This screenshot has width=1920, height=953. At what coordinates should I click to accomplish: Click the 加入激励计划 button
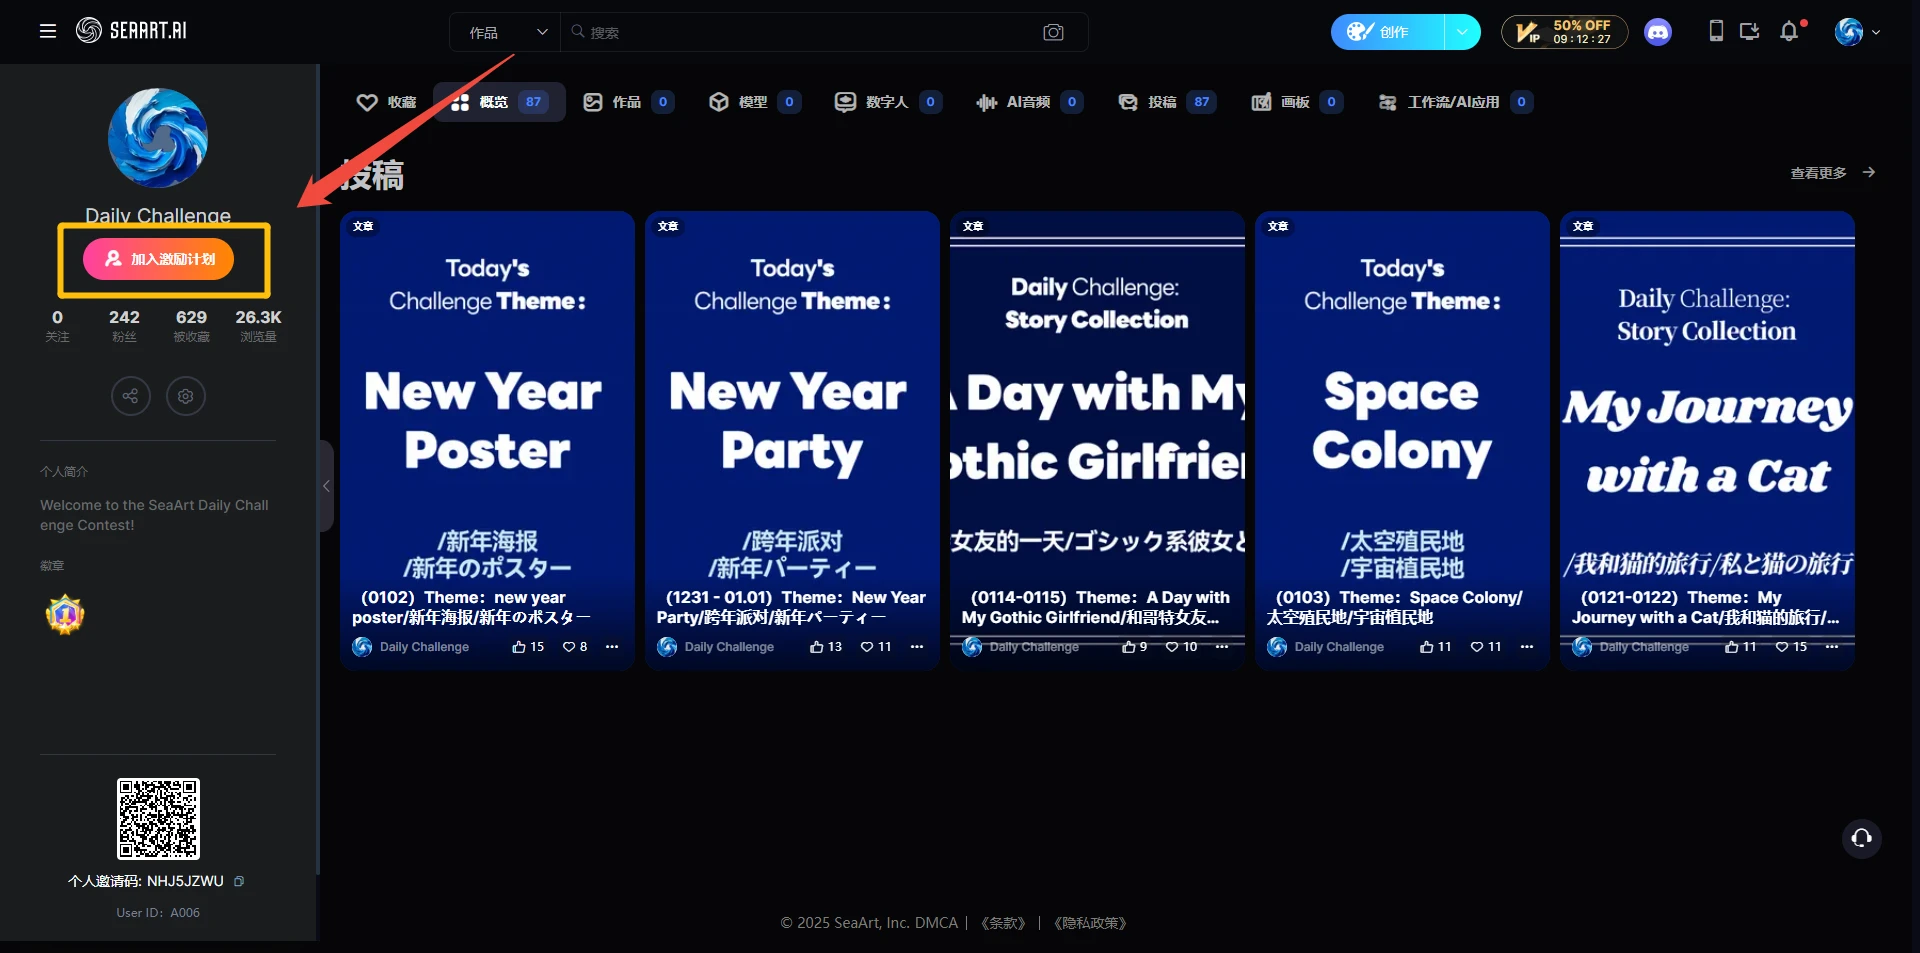click(158, 258)
